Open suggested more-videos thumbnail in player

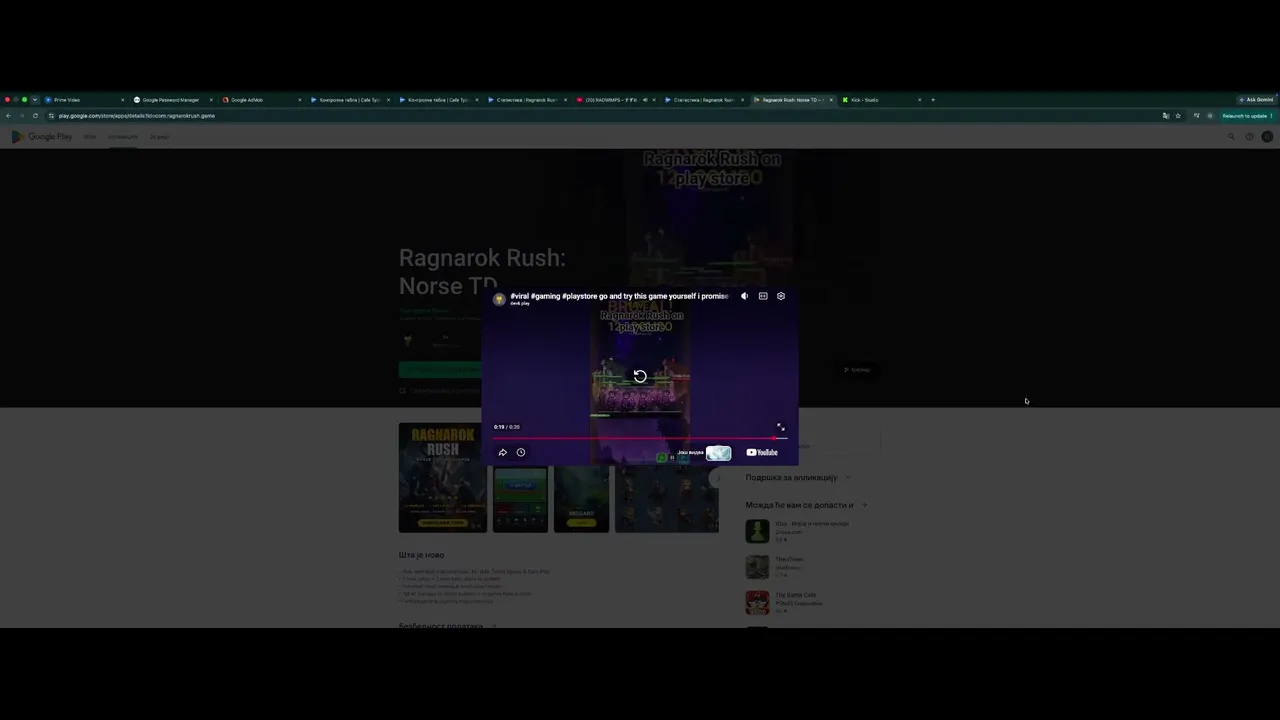tap(718, 453)
